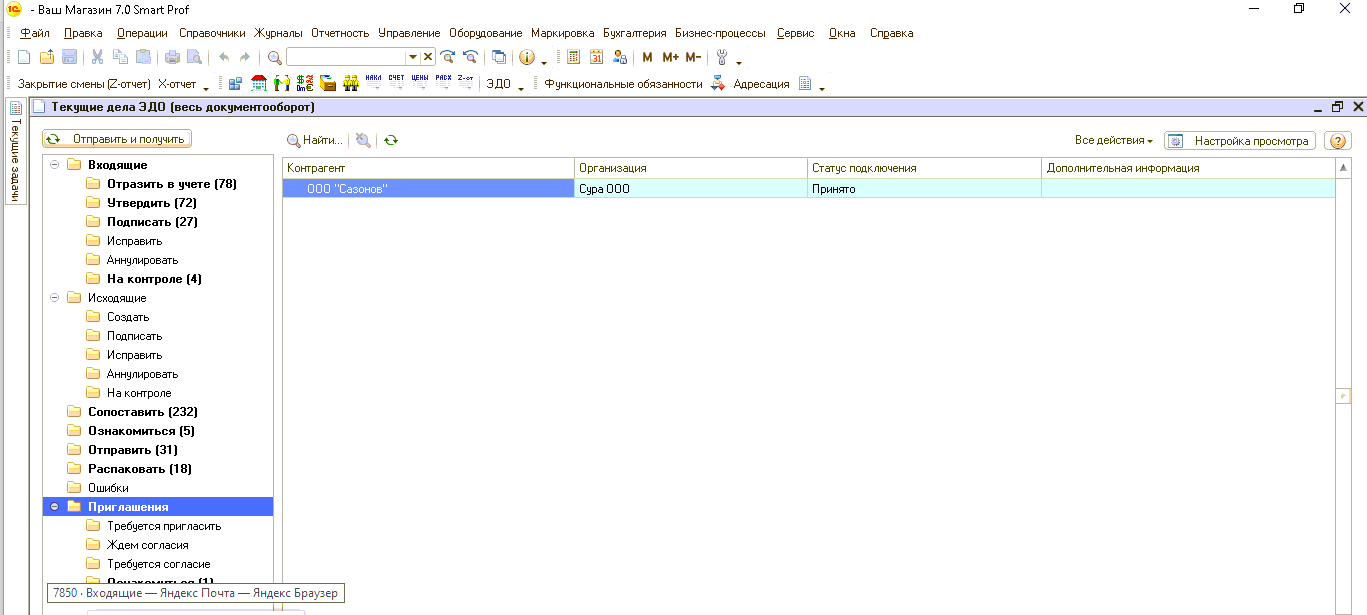Click the Отправить и получить button
The height and width of the screenshot is (615, 1367).
118,139
